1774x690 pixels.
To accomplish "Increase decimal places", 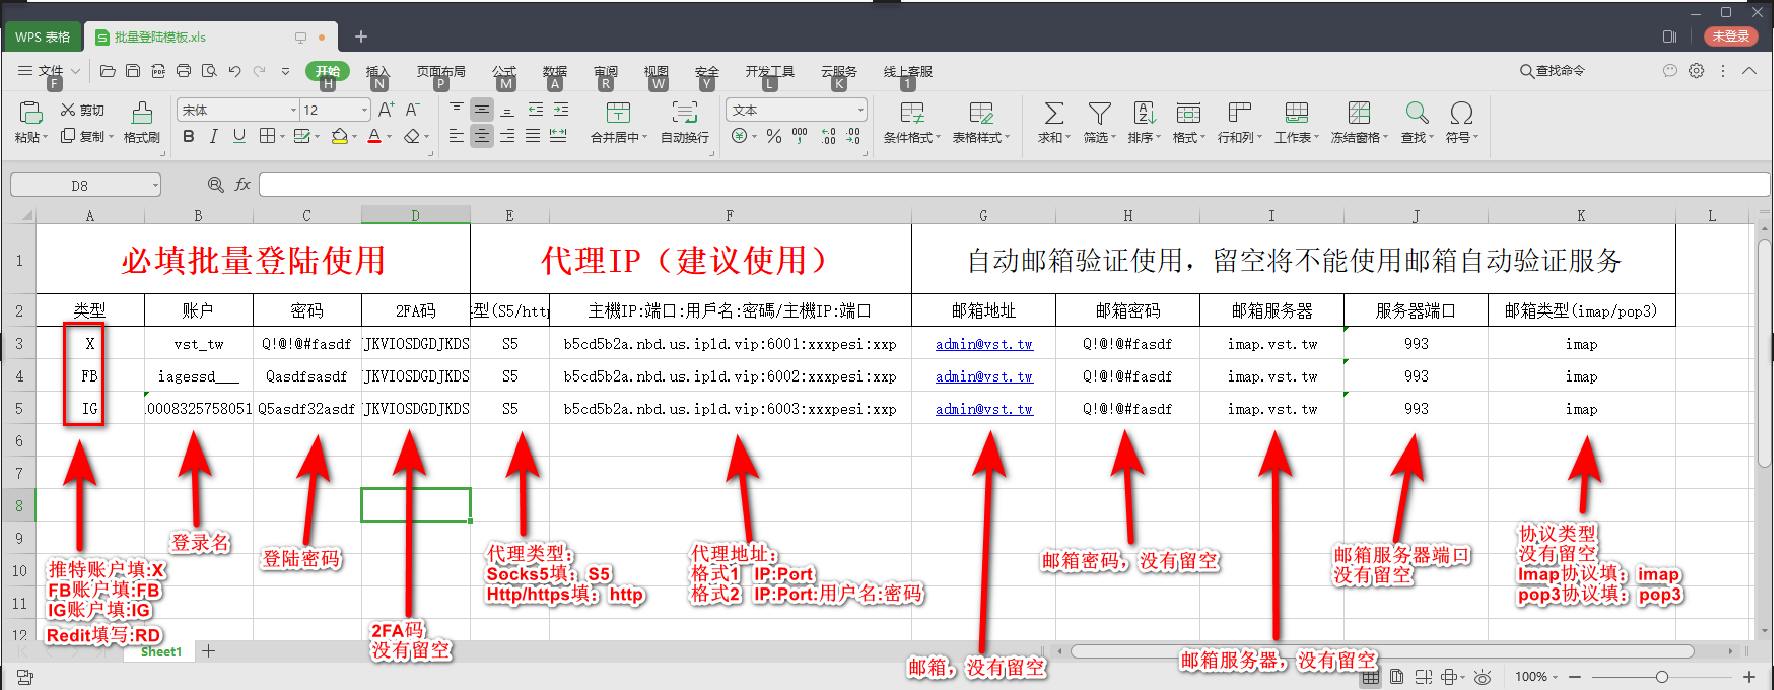I will [828, 137].
